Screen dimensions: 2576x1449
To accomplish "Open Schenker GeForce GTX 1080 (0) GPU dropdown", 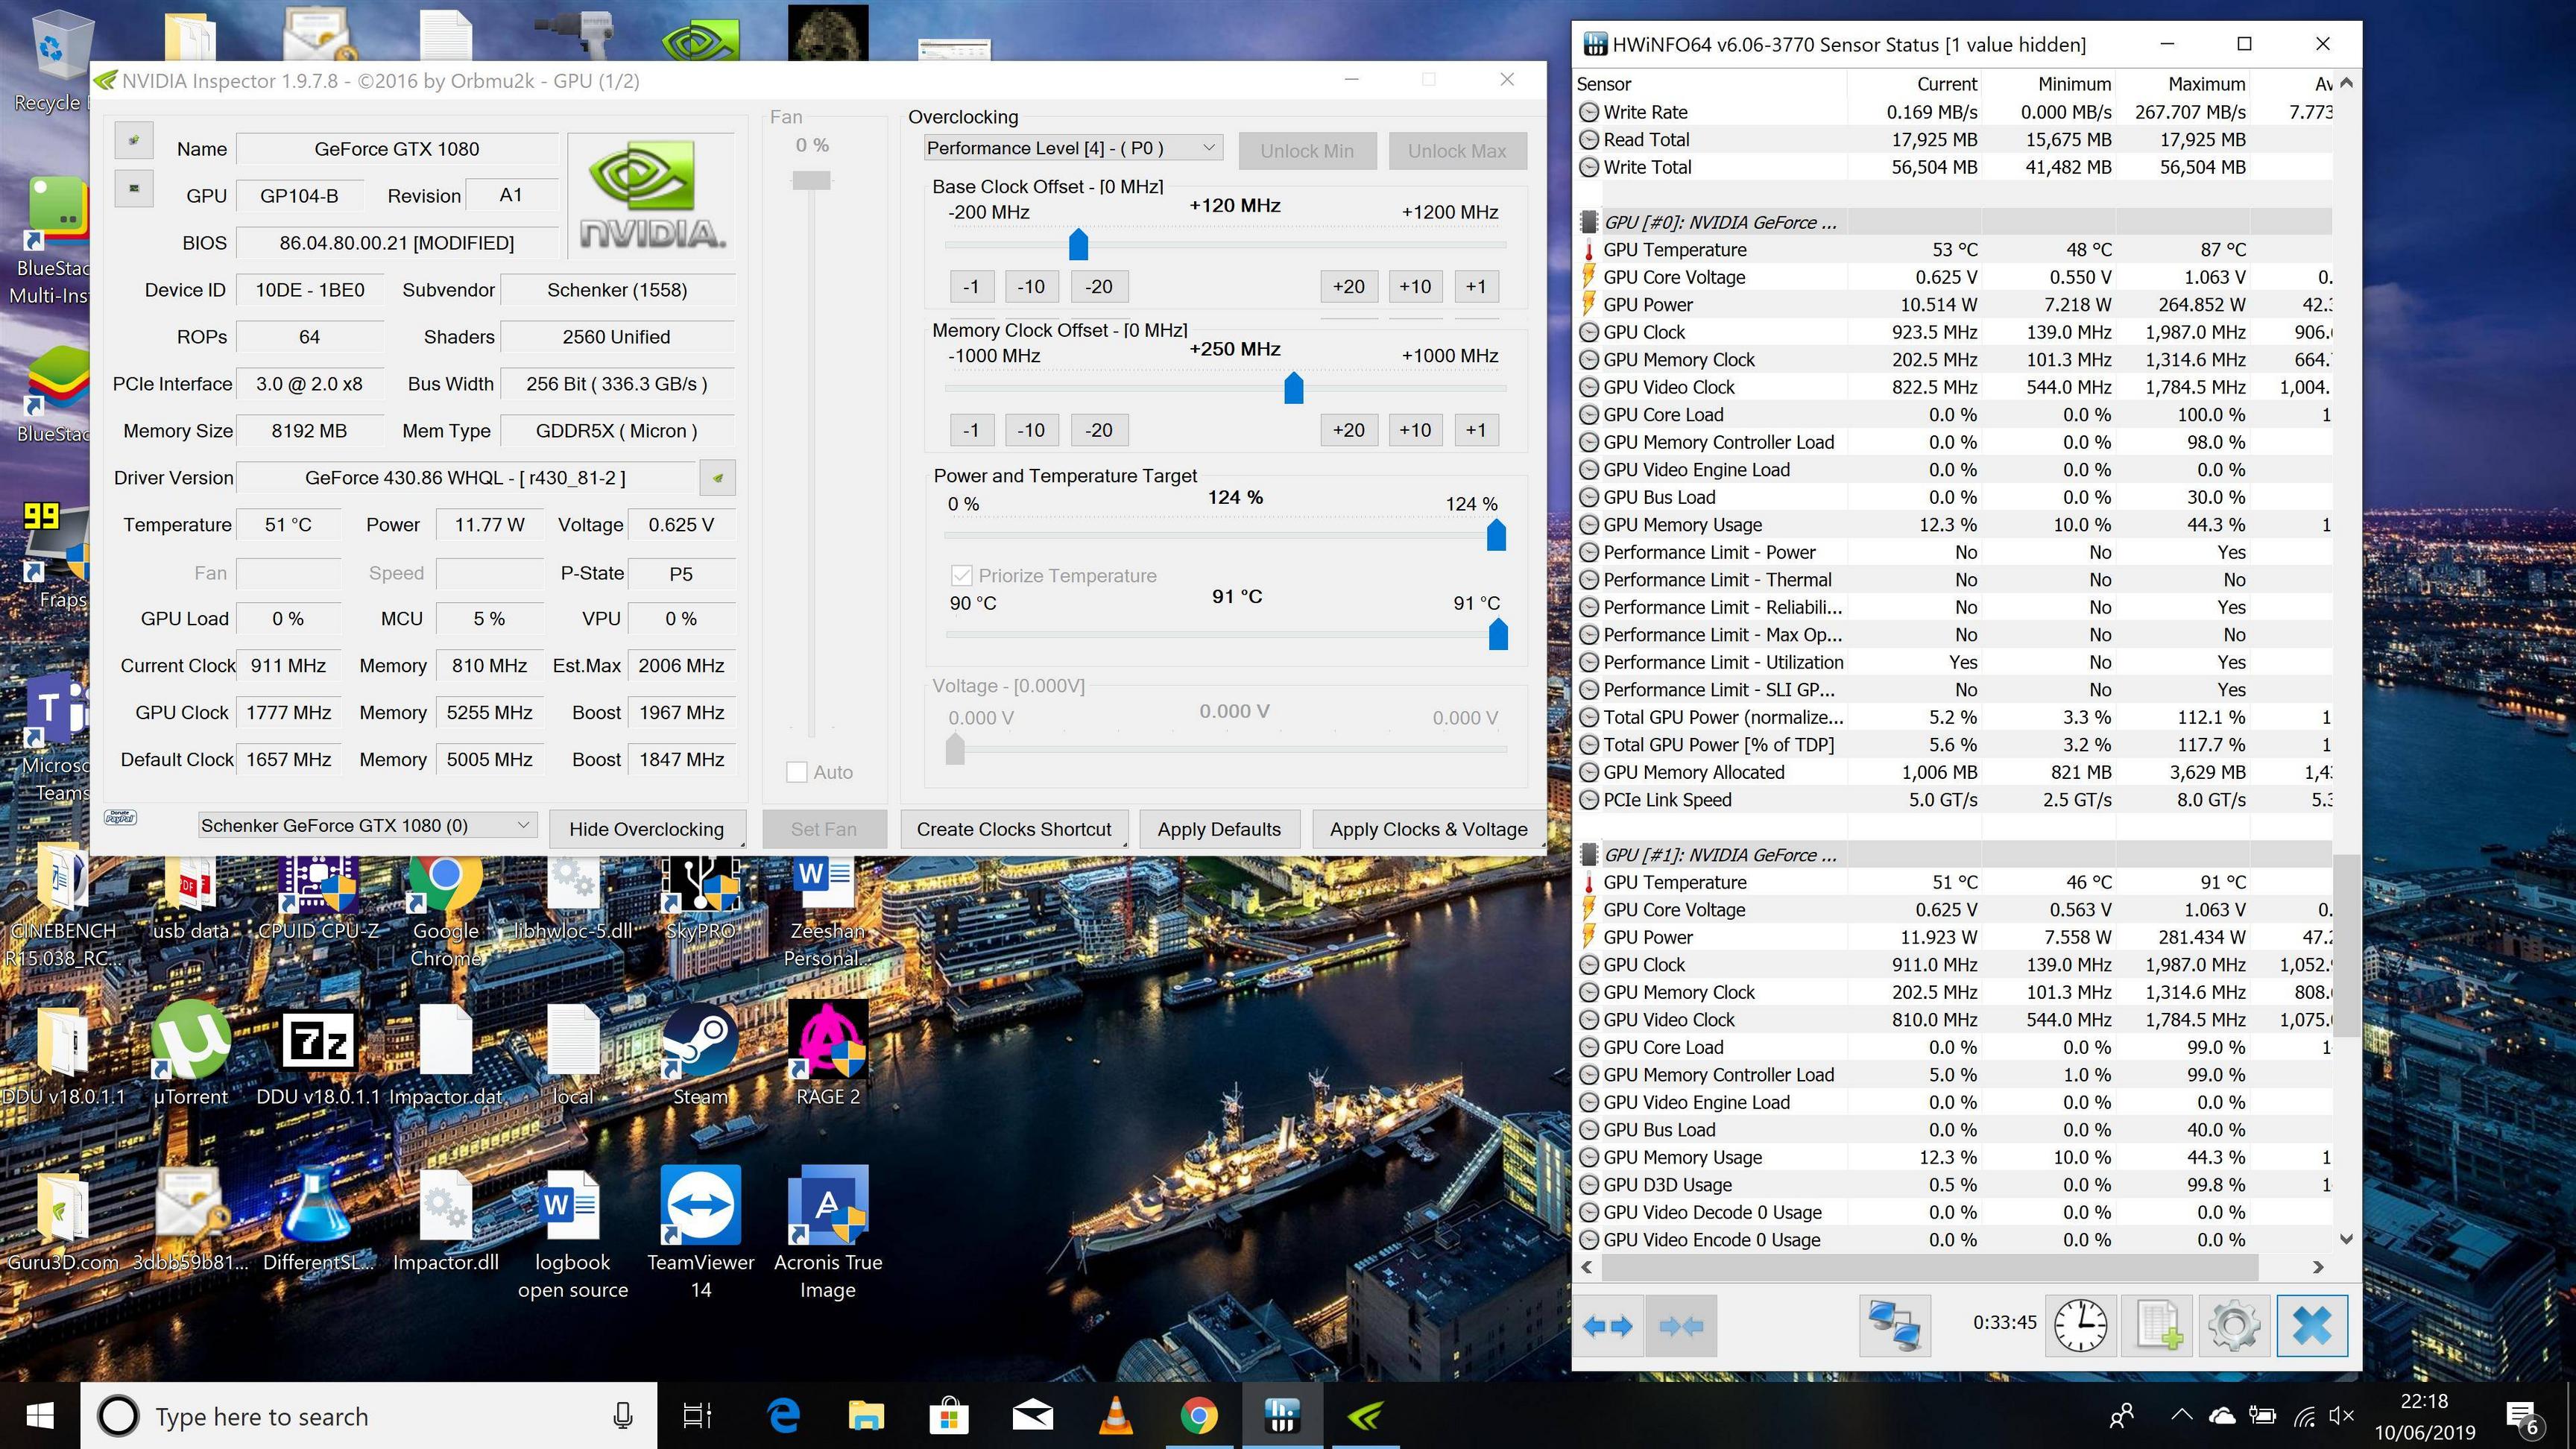I will [x=367, y=826].
